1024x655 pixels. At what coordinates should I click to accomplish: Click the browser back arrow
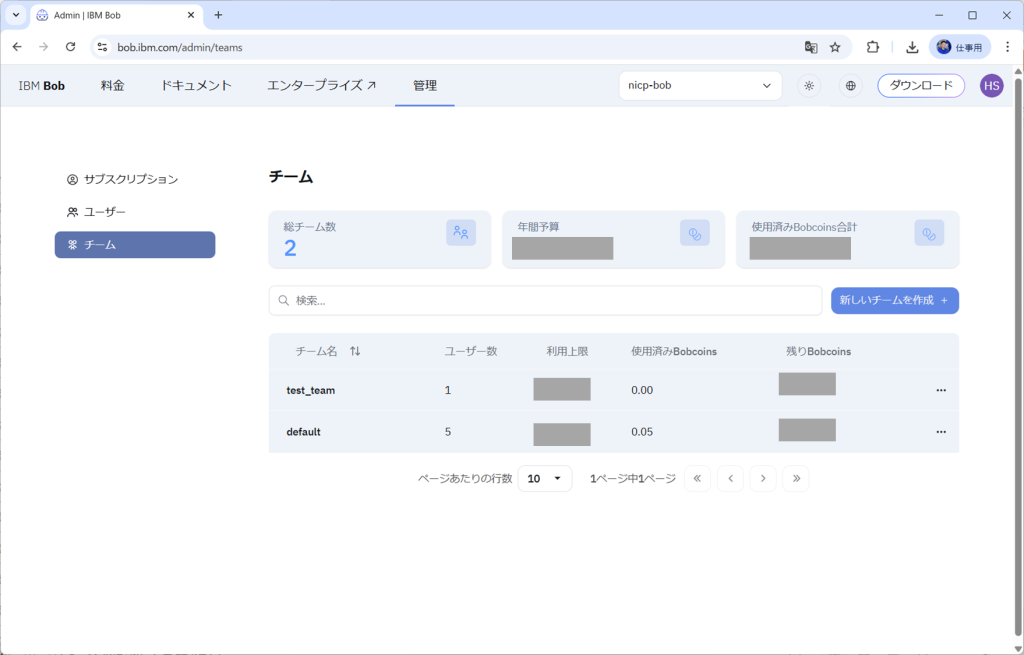click(17, 47)
